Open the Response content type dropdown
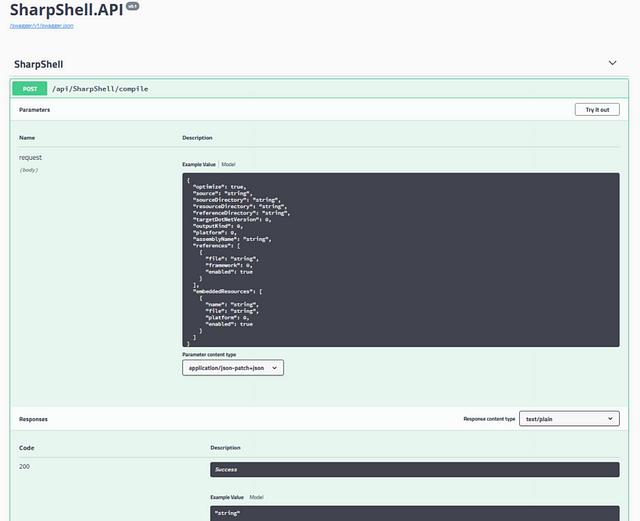Image resolution: width=640 pixels, height=521 pixels. coord(569,419)
